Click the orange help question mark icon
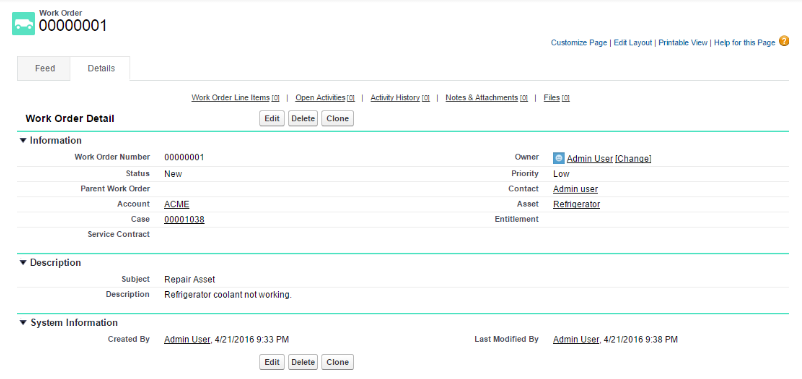 (784, 42)
